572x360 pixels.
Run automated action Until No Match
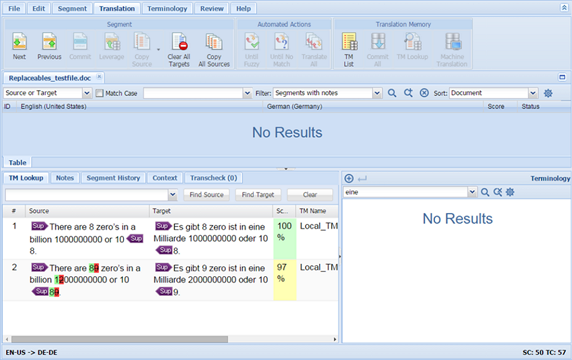pyautogui.click(x=282, y=50)
